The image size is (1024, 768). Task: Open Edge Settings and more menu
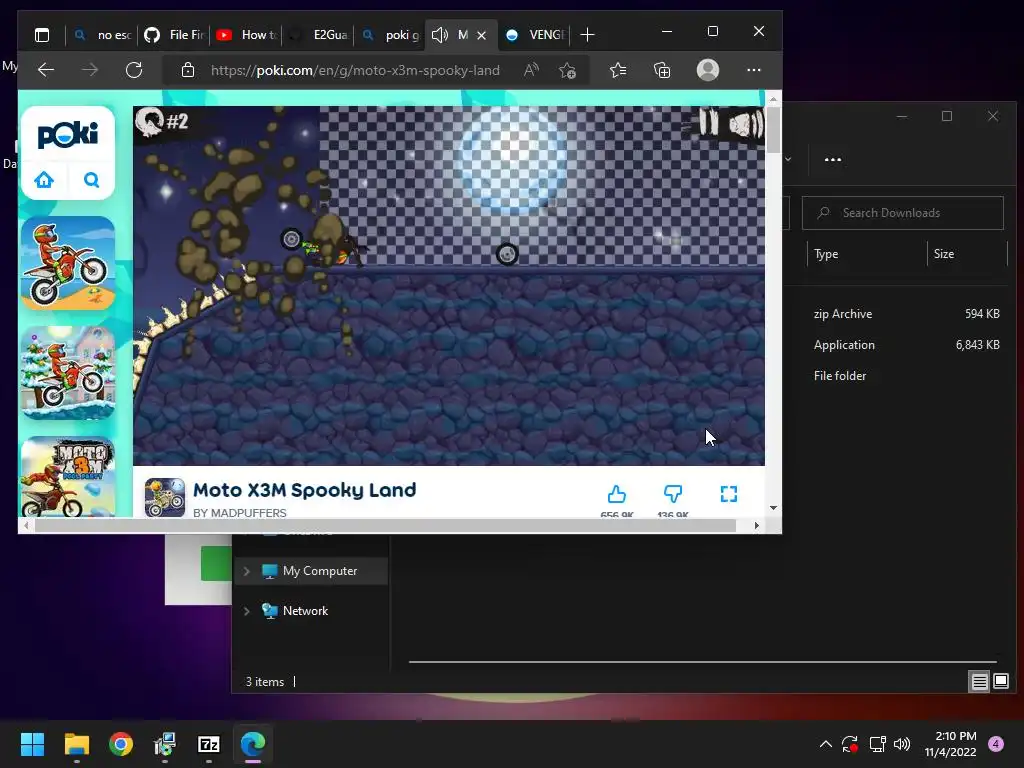pos(754,70)
